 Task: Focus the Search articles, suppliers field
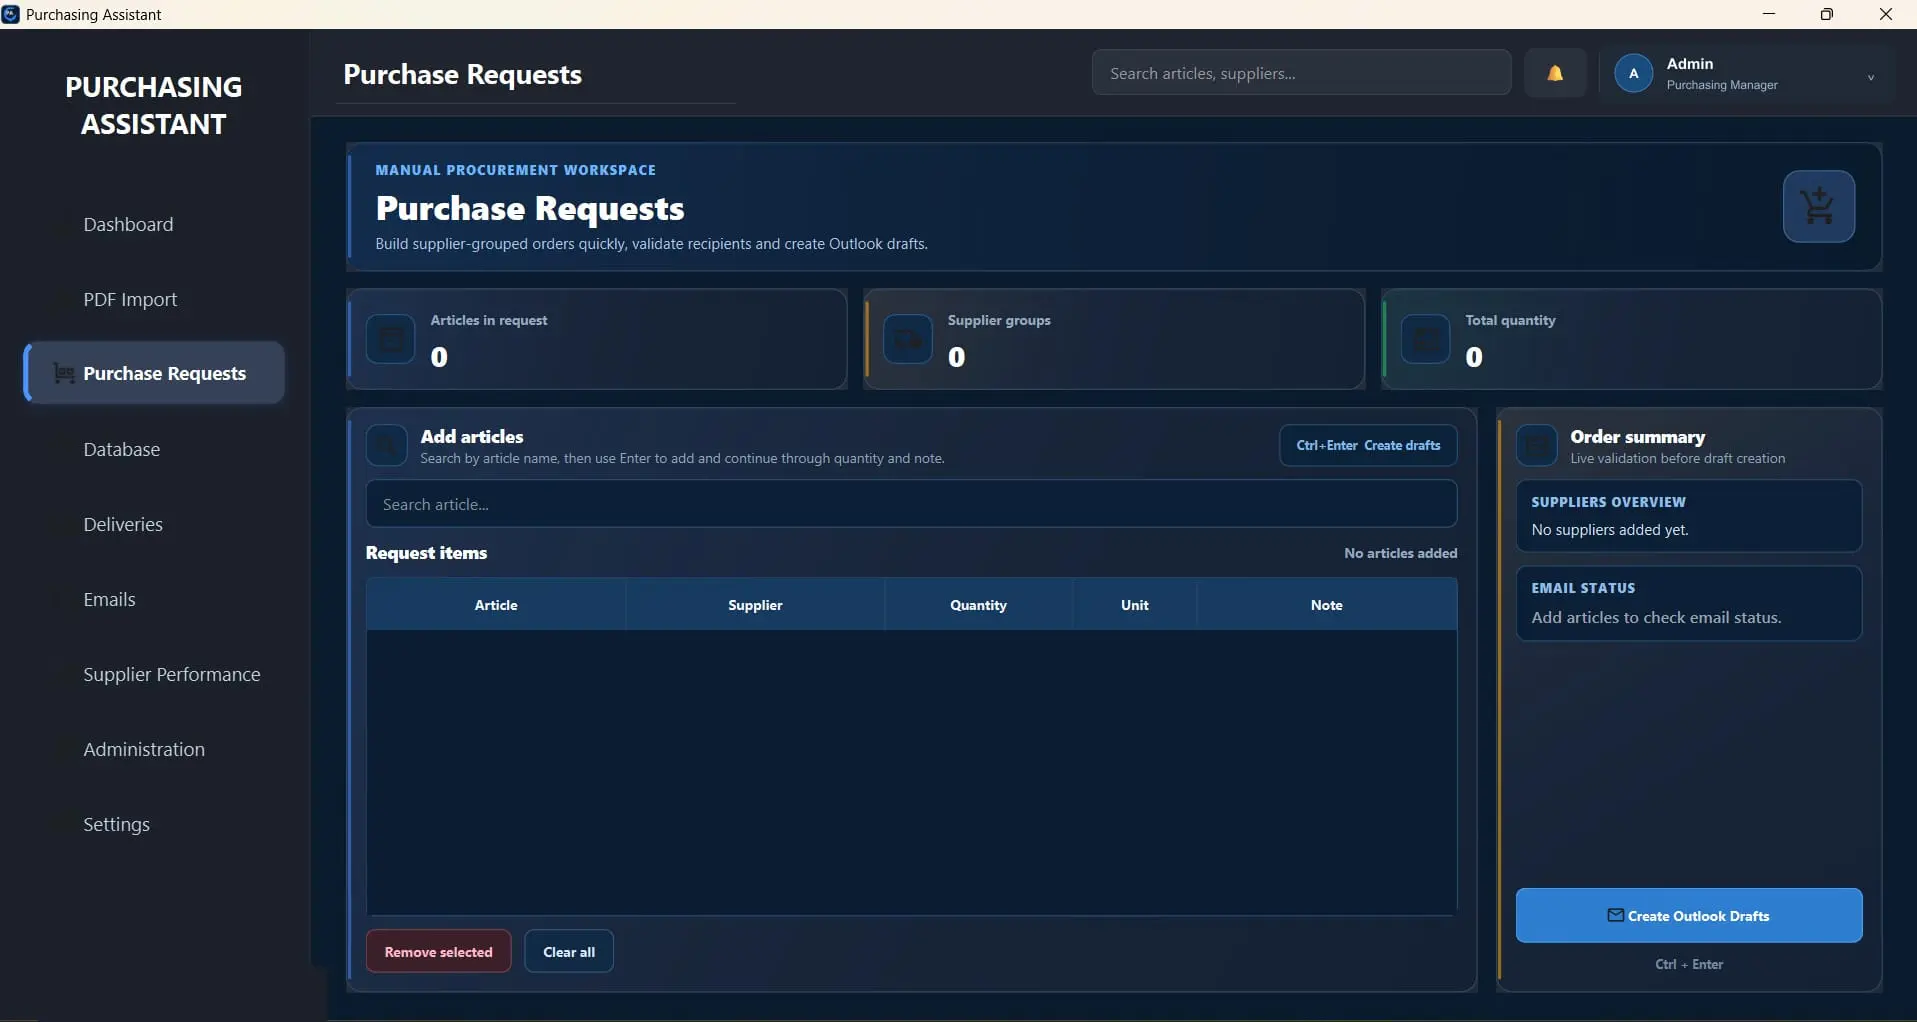pyautogui.click(x=1301, y=73)
